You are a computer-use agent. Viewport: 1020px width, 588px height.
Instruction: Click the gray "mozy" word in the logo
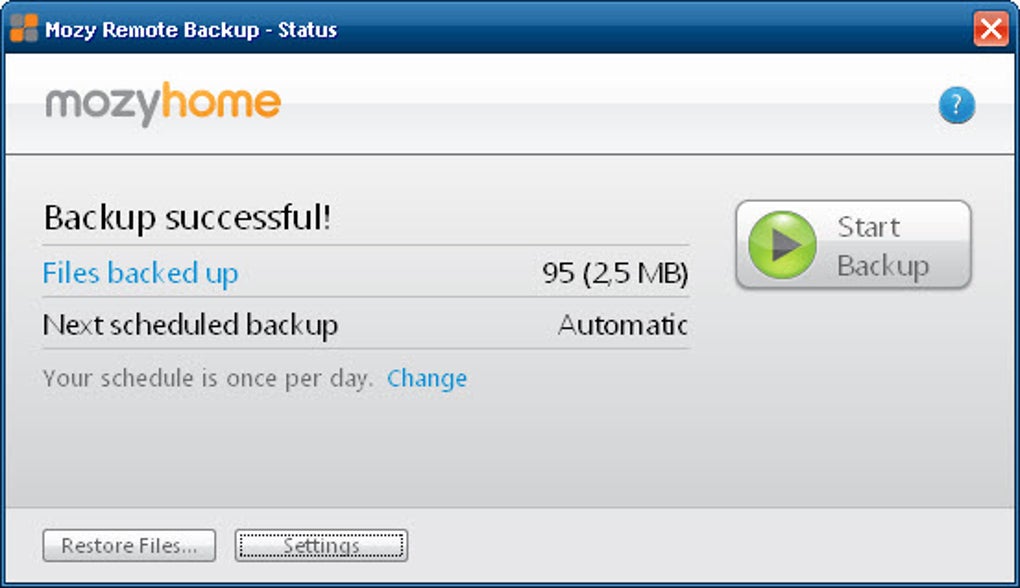click(101, 104)
